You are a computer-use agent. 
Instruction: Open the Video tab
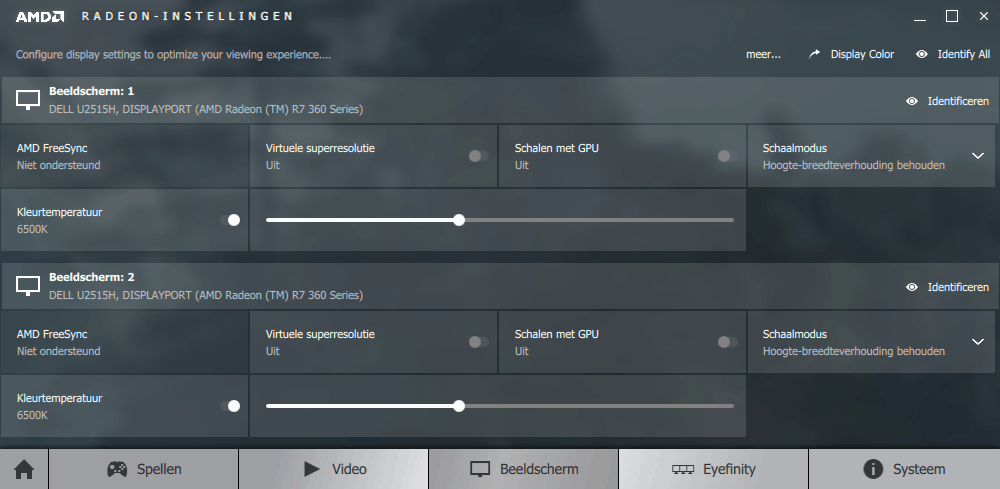(334, 470)
